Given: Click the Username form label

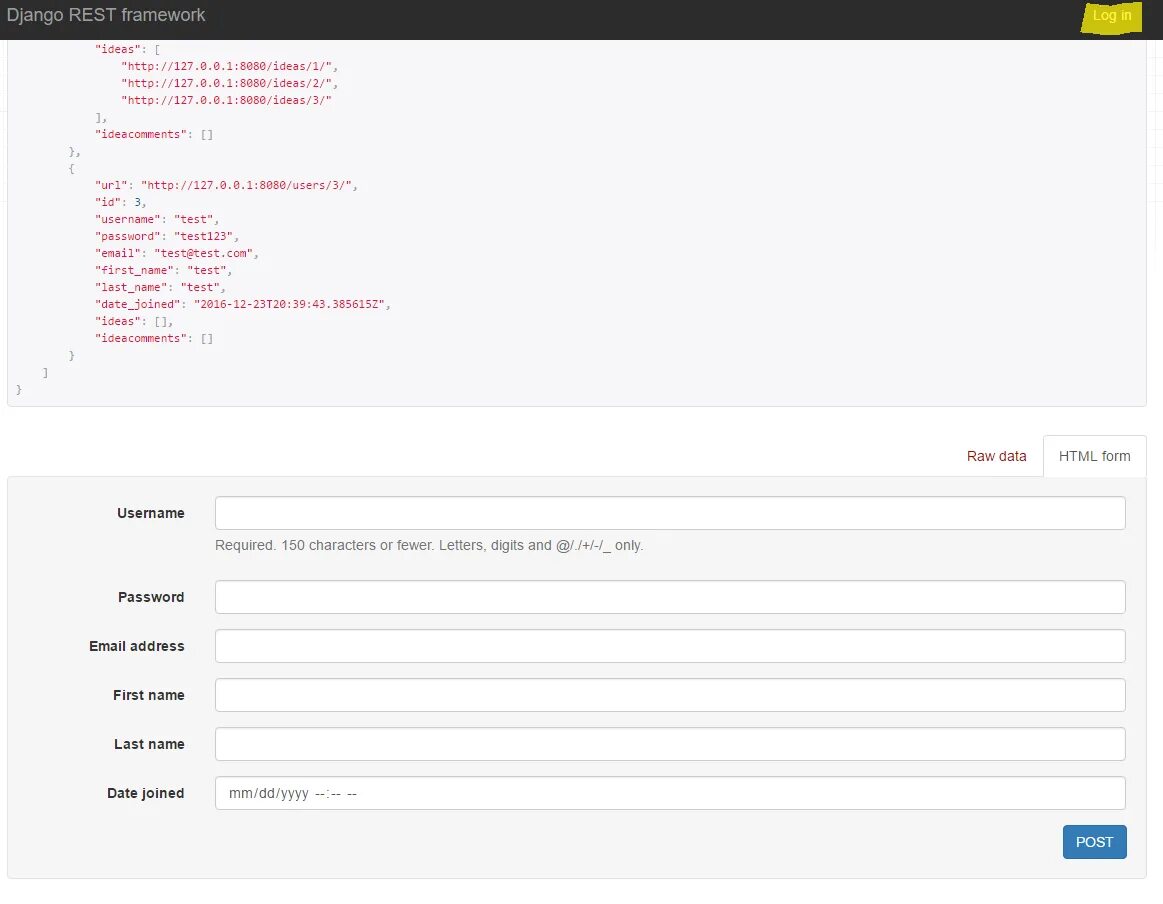Looking at the screenshot, I should pos(151,513).
